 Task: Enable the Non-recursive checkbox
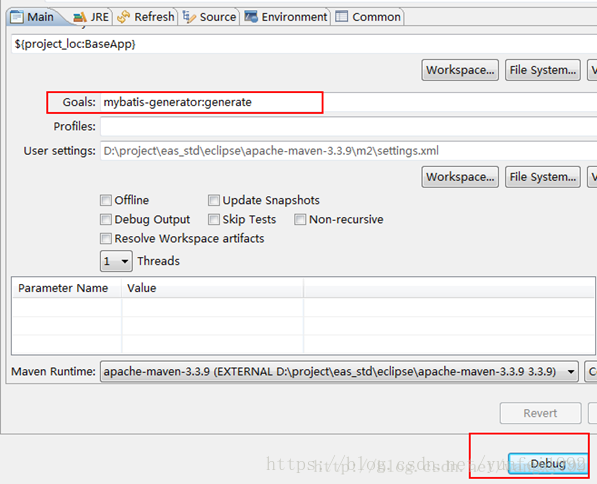coord(300,219)
